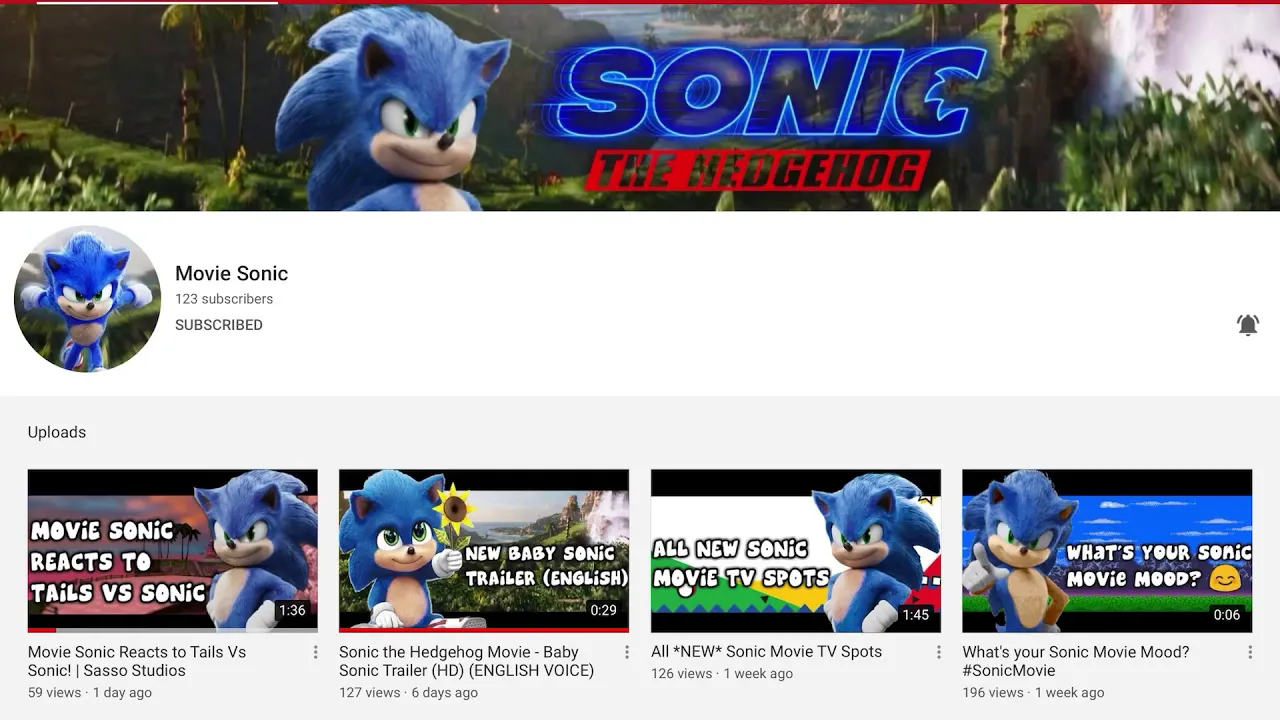Open the All *NEW* Sonic Movie TV Spots title

point(767,652)
